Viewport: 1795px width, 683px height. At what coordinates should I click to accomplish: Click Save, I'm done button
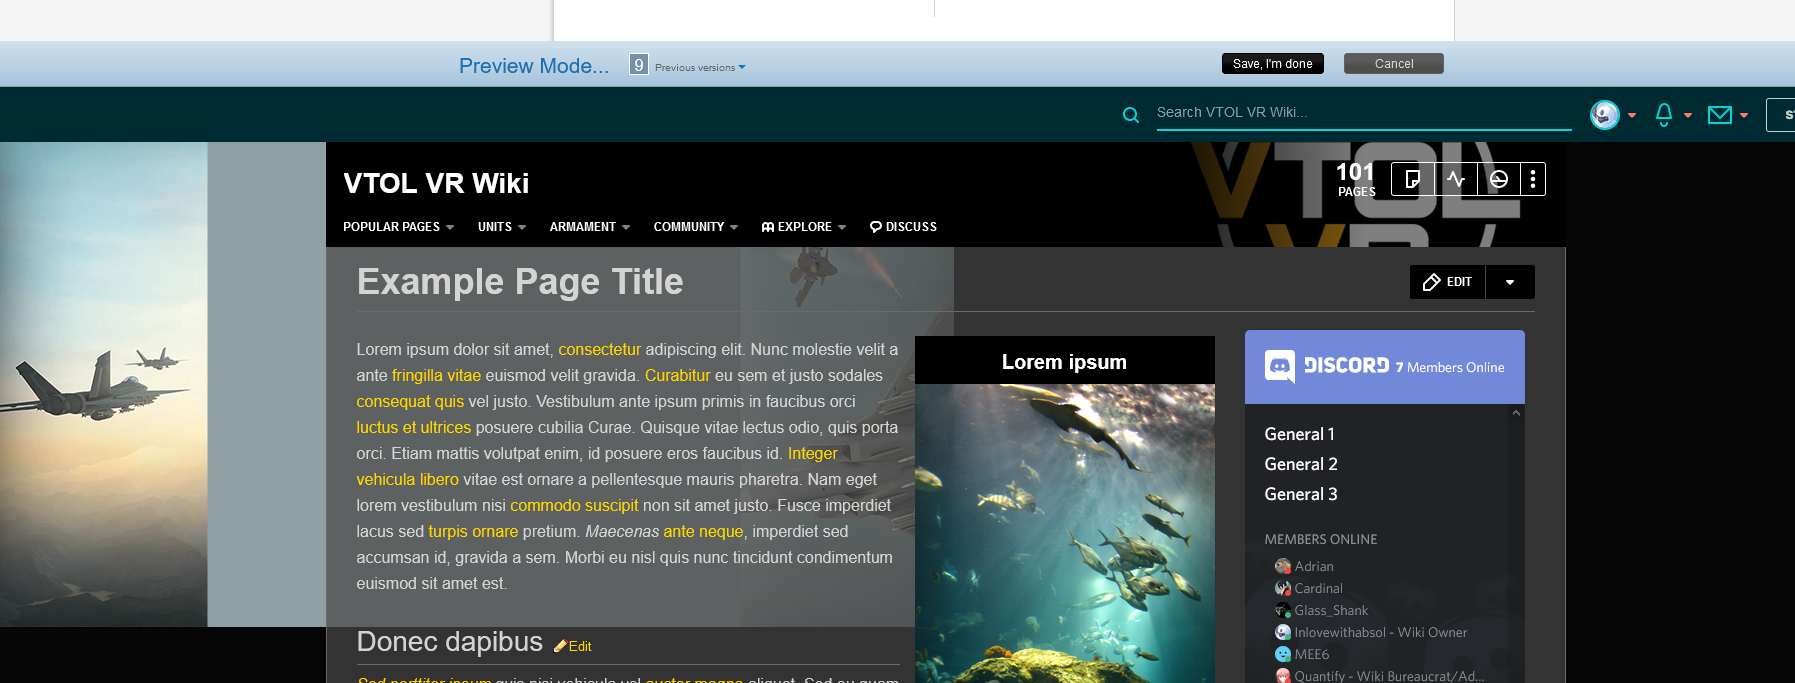click(x=1273, y=64)
